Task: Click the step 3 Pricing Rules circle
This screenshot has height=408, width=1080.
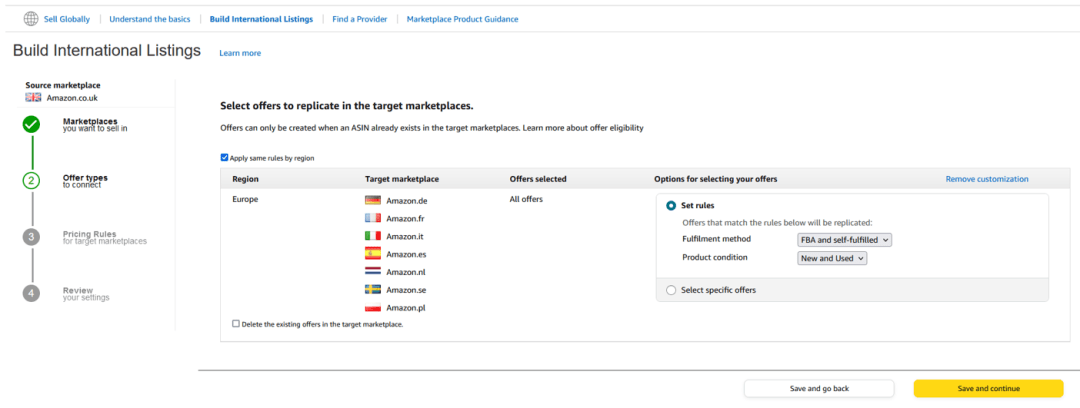Action: 32,237
